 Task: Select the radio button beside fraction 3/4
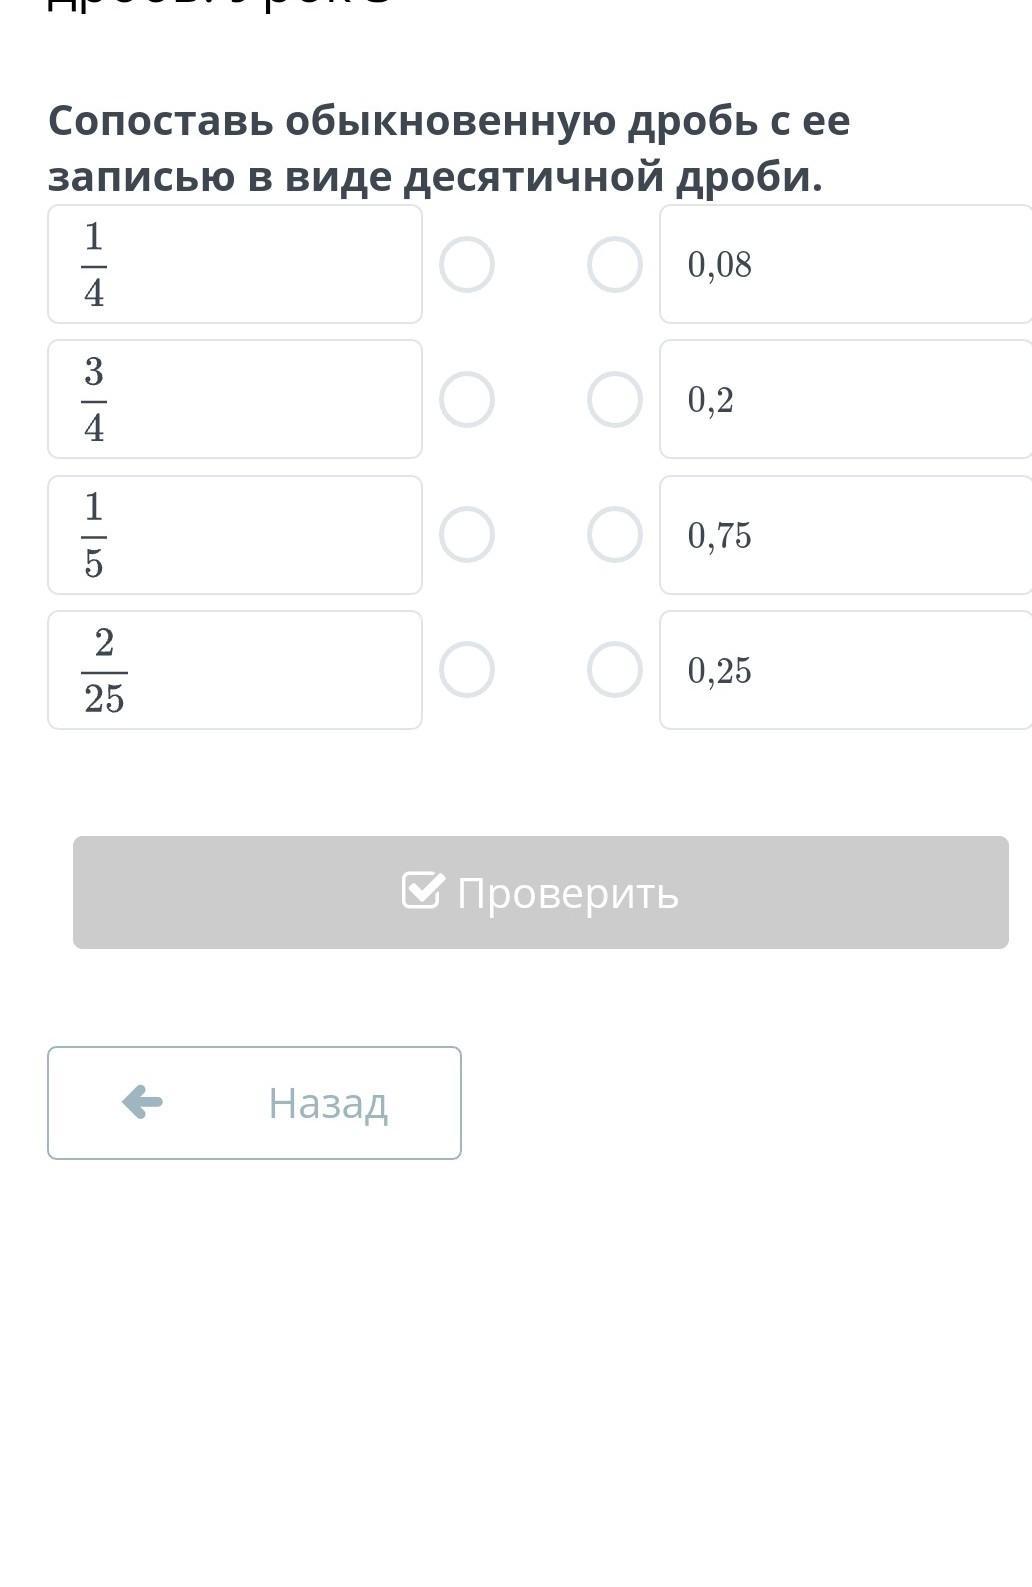pos(467,400)
